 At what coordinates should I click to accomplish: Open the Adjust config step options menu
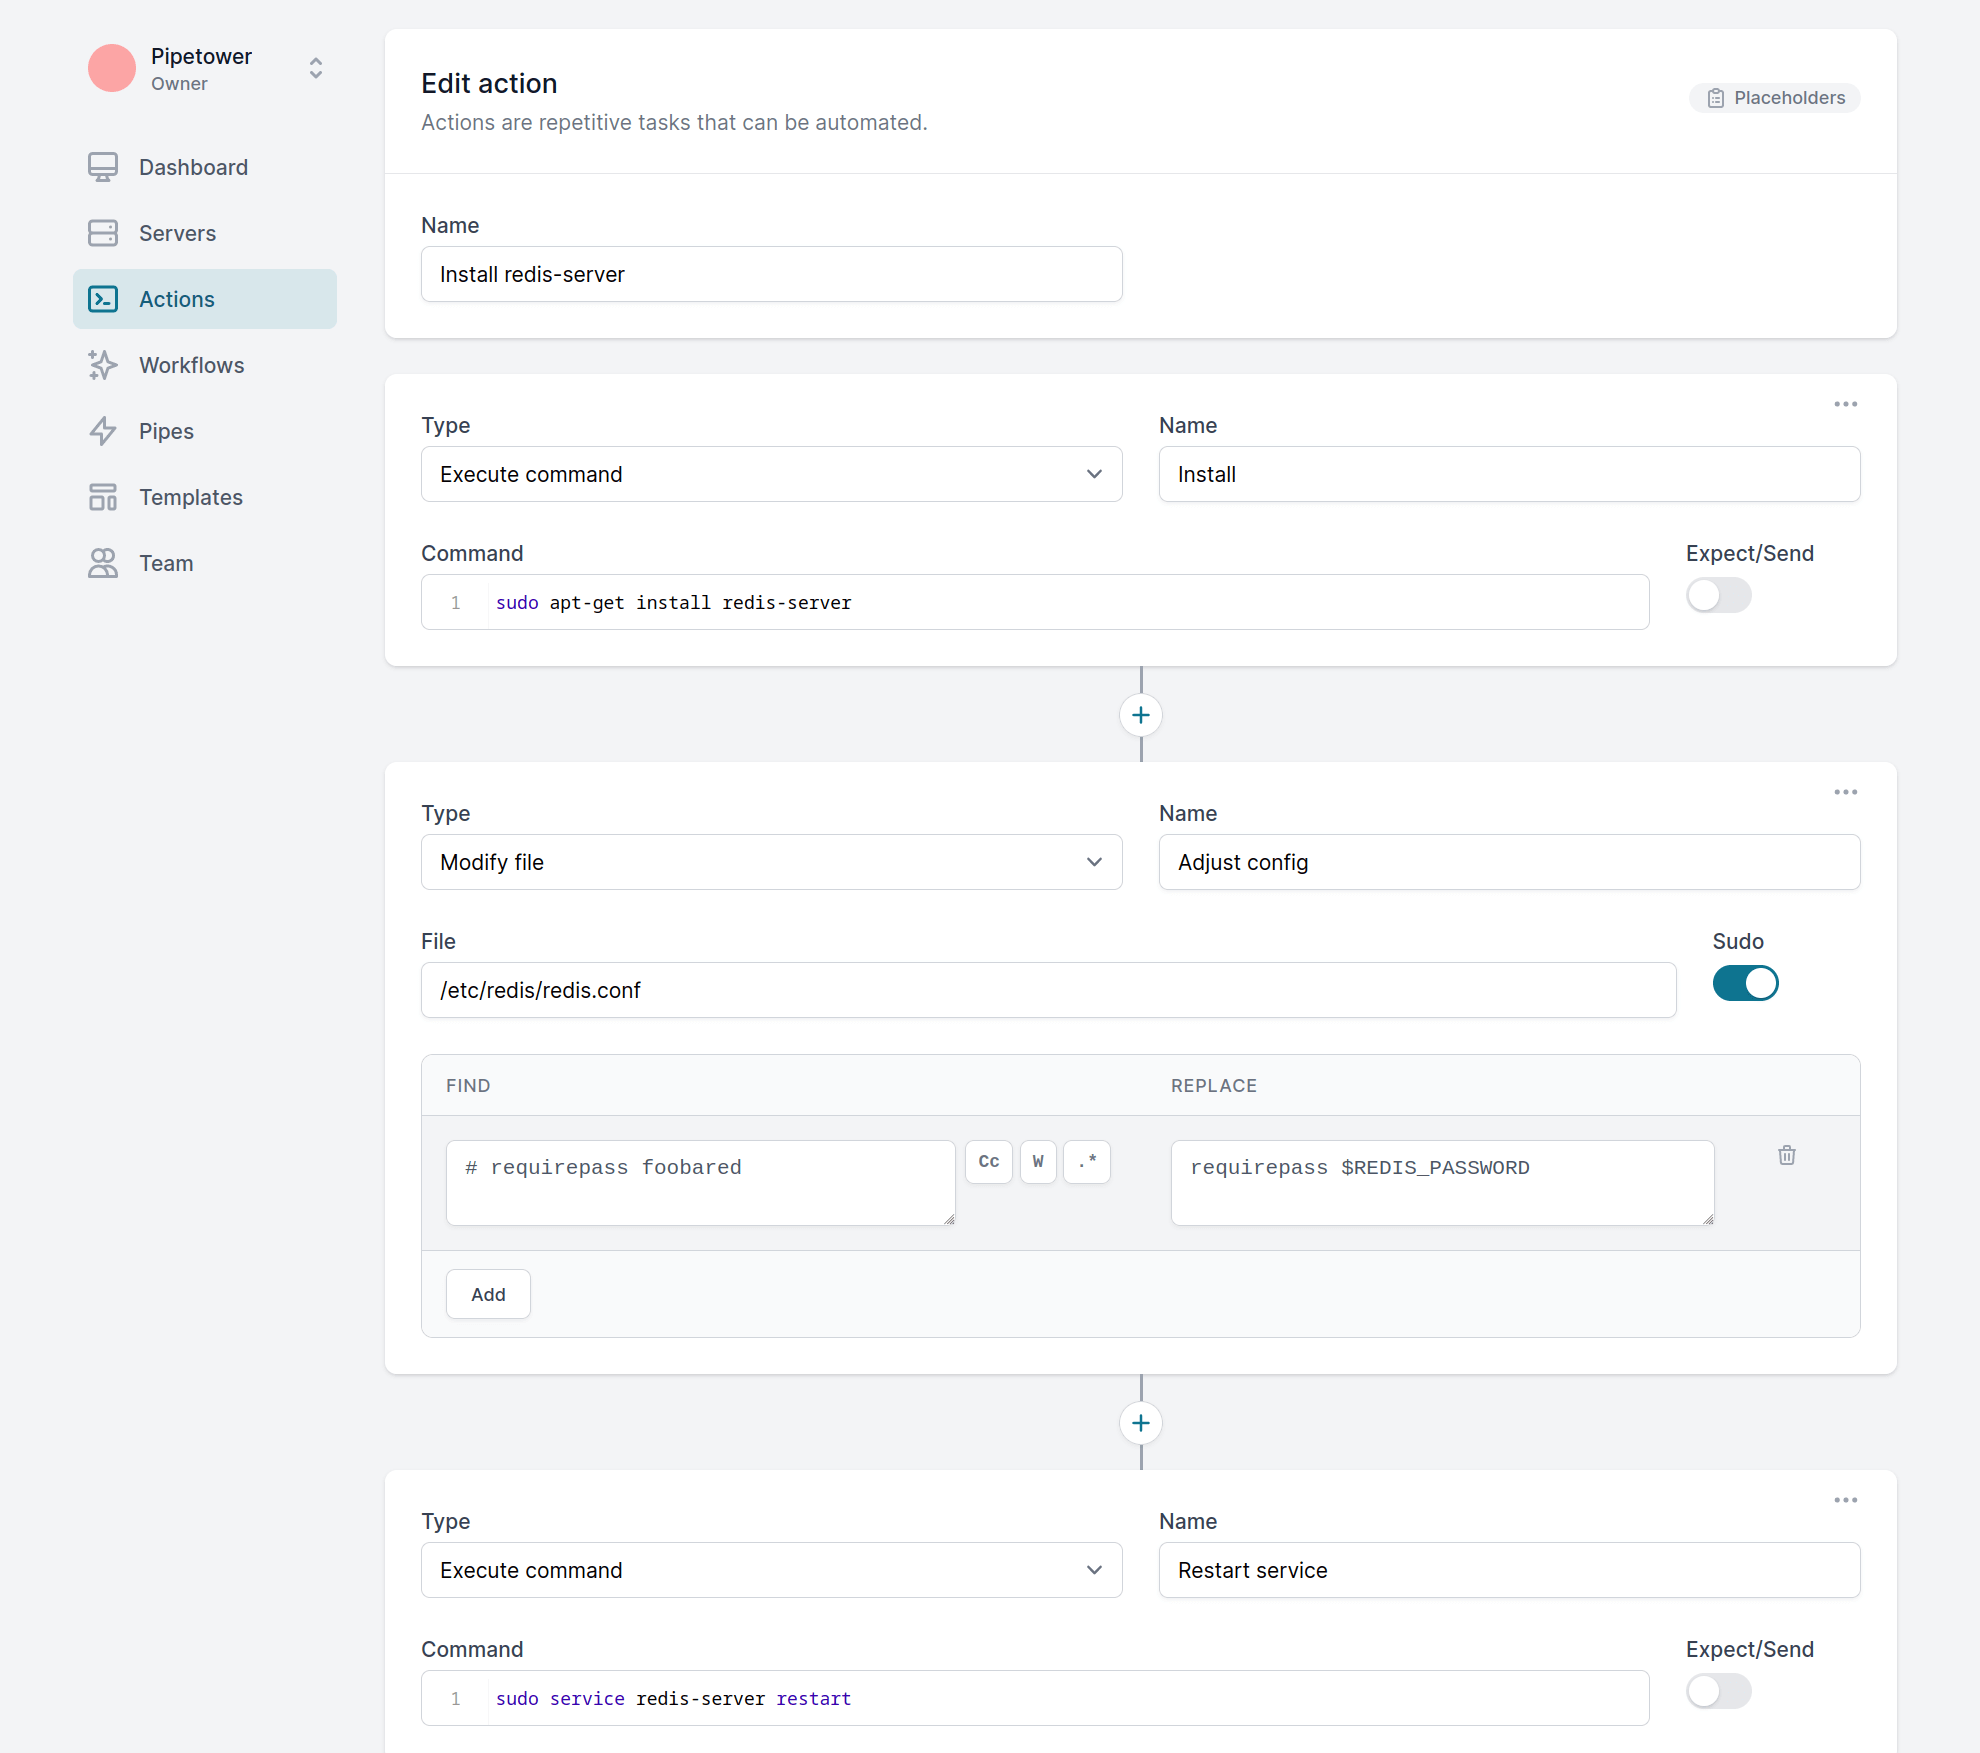click(x=1846, y=792)
